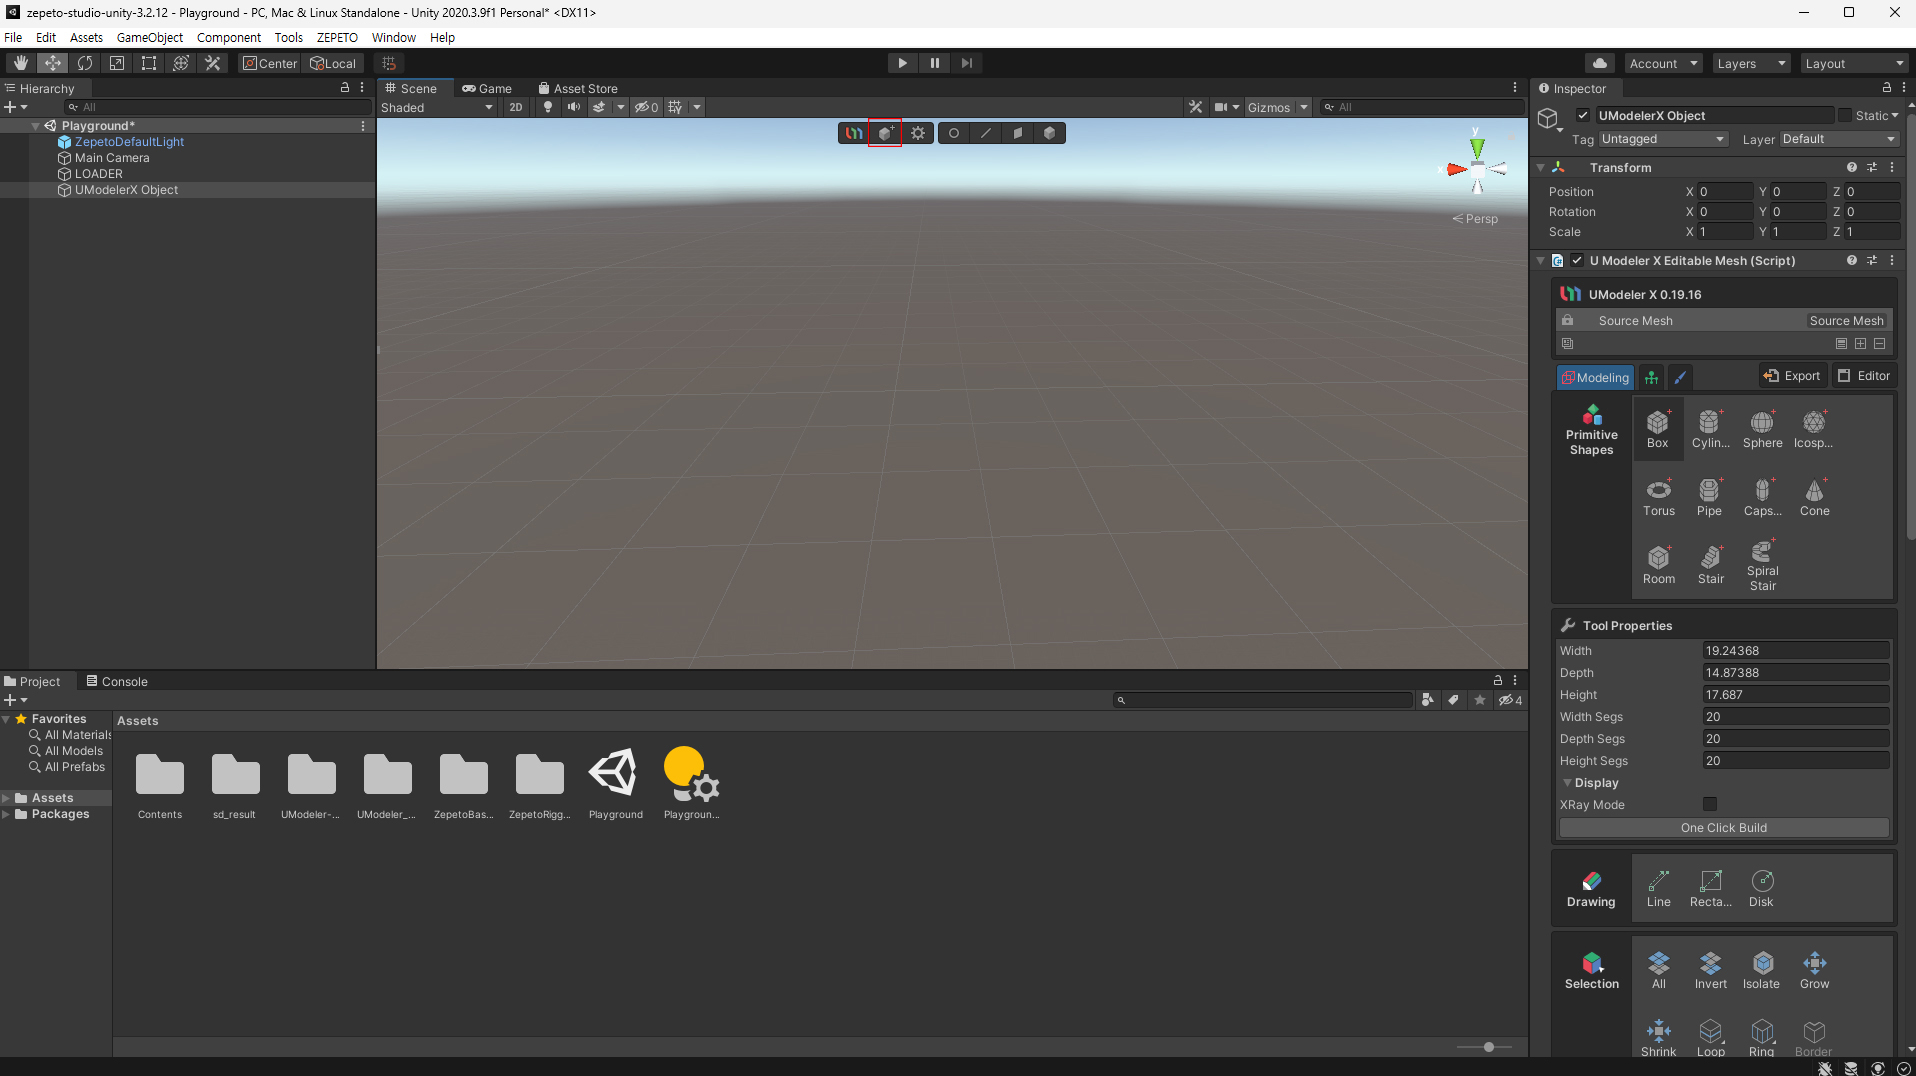Choose the Rectangle drawing tool
Viewport: 1916px width, 1076px height.
tap(1710, 888)
